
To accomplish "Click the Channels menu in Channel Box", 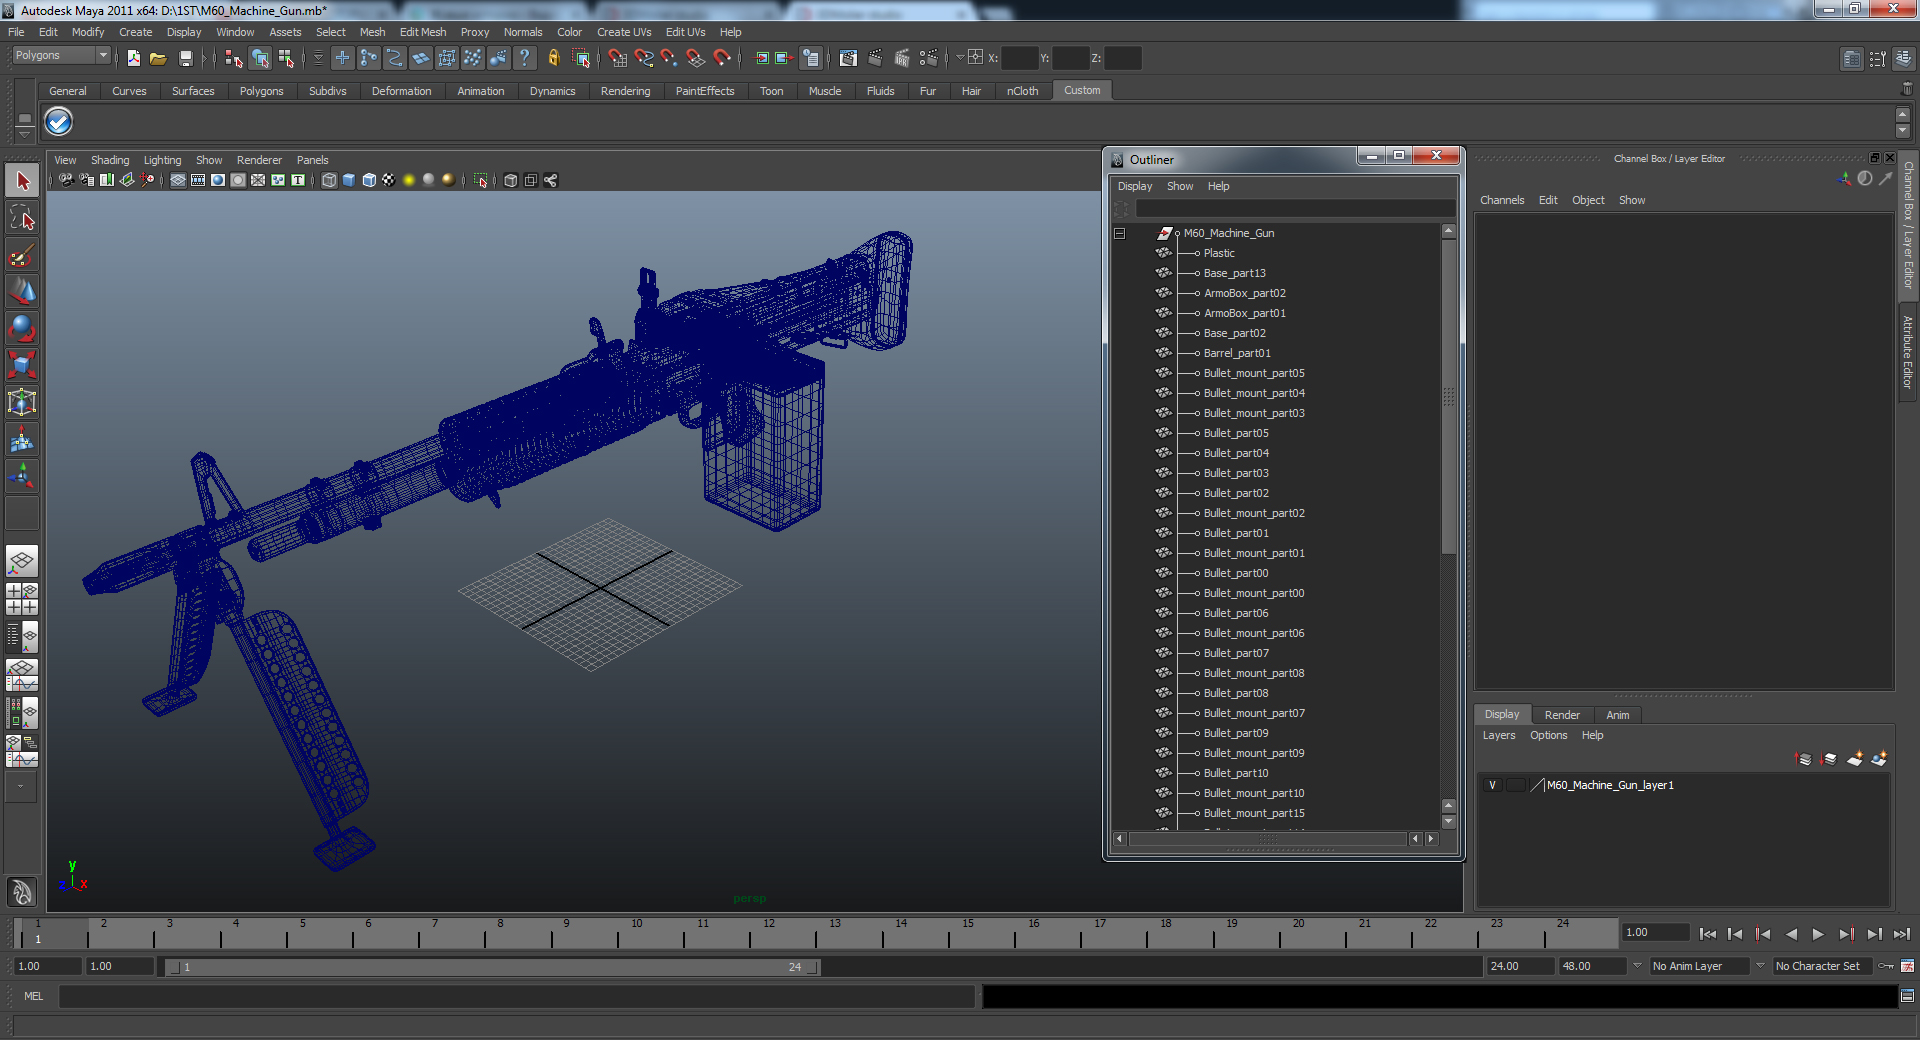I will coord(1502,200).
